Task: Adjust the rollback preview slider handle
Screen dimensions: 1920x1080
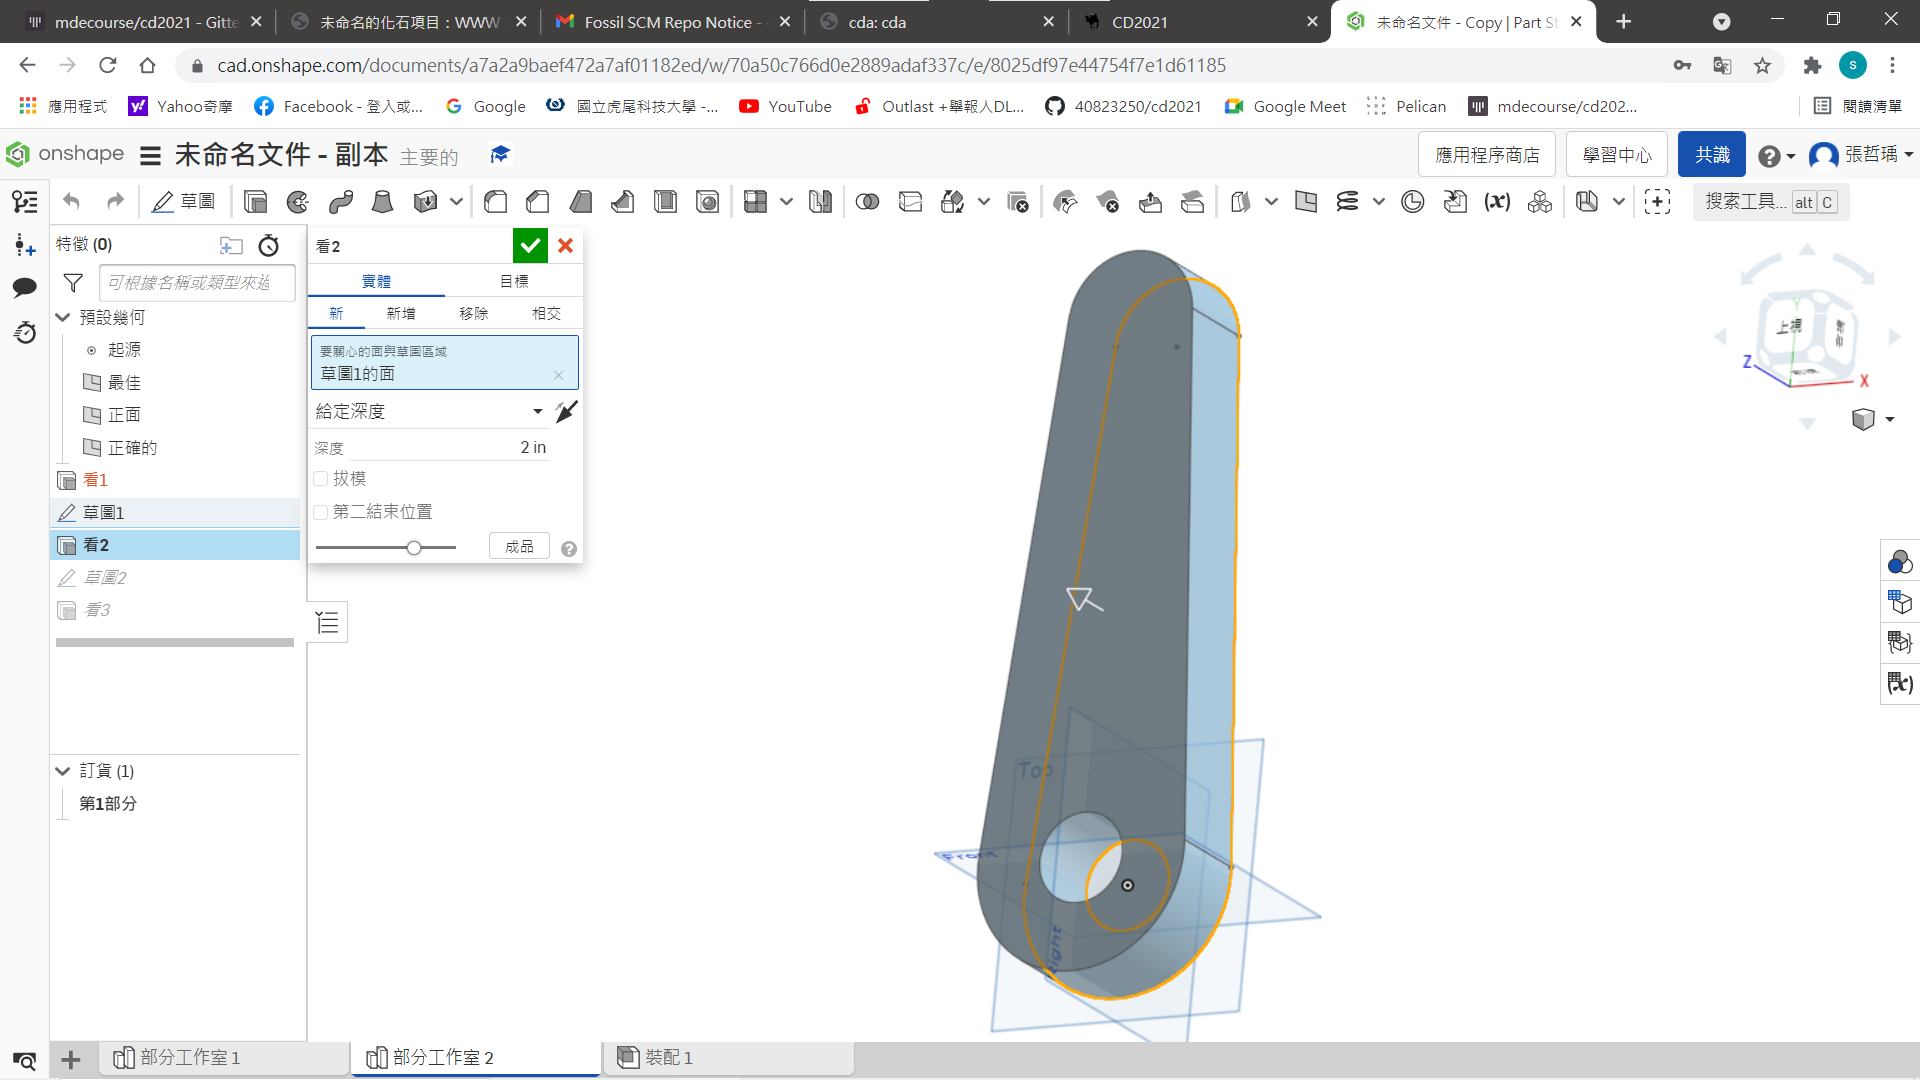Action: pos(414,548)
